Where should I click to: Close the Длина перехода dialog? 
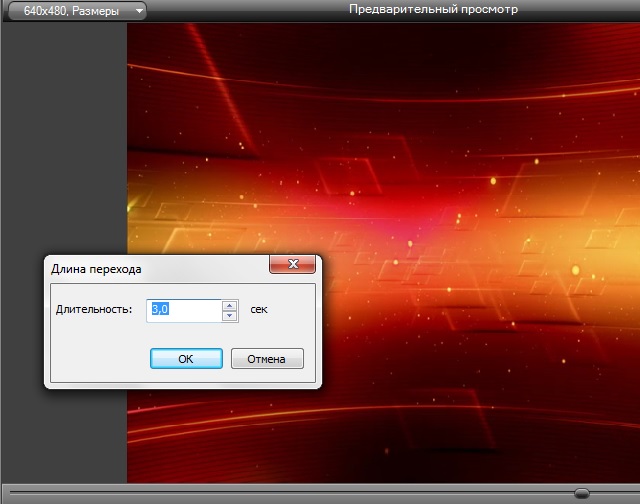[x=292, y=264]
